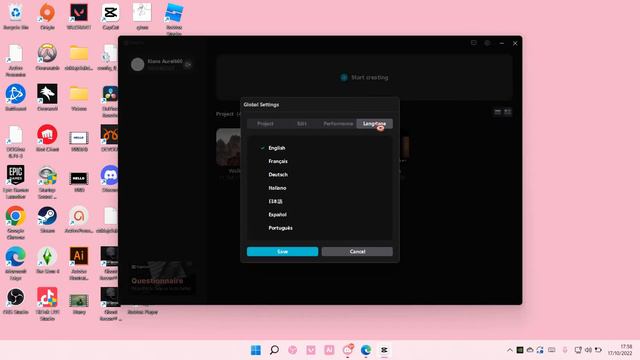The width and height of the screenshot is (640, 360).
Task: Switch to the Edit settings tab
Action: coord(302,124)
